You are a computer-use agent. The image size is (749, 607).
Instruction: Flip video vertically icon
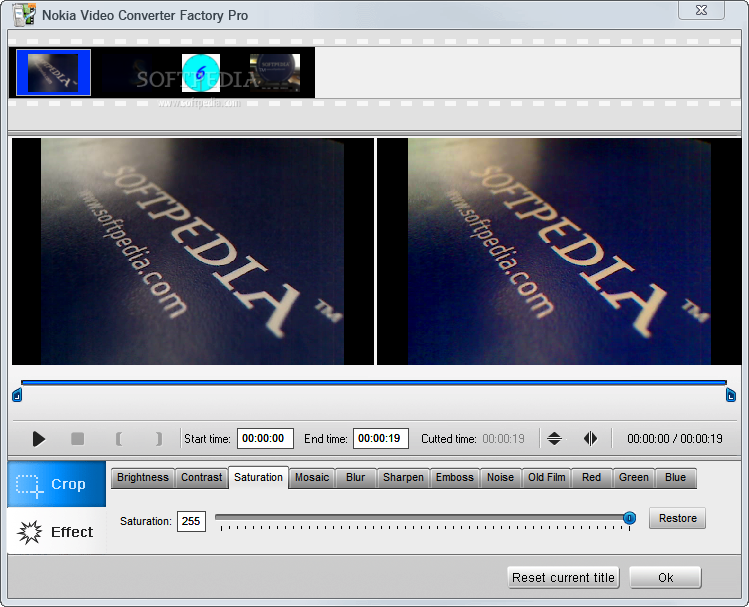click(x=554, y=438)
